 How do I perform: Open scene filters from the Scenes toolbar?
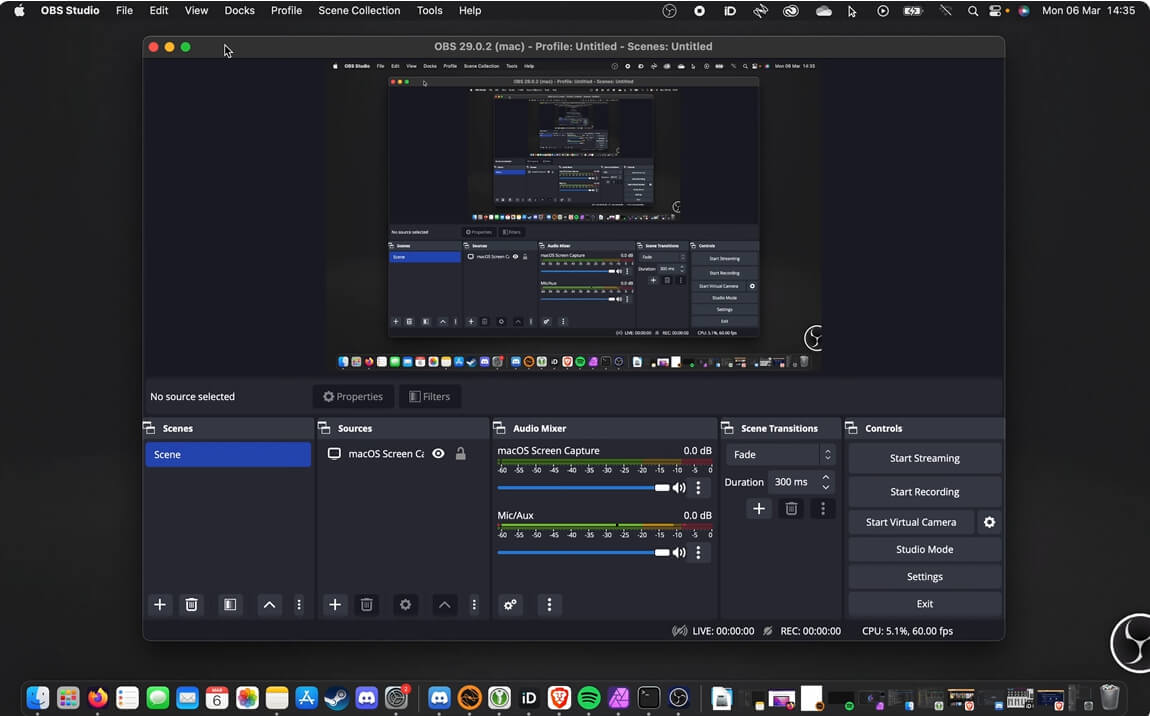click(x=230, y=604)
